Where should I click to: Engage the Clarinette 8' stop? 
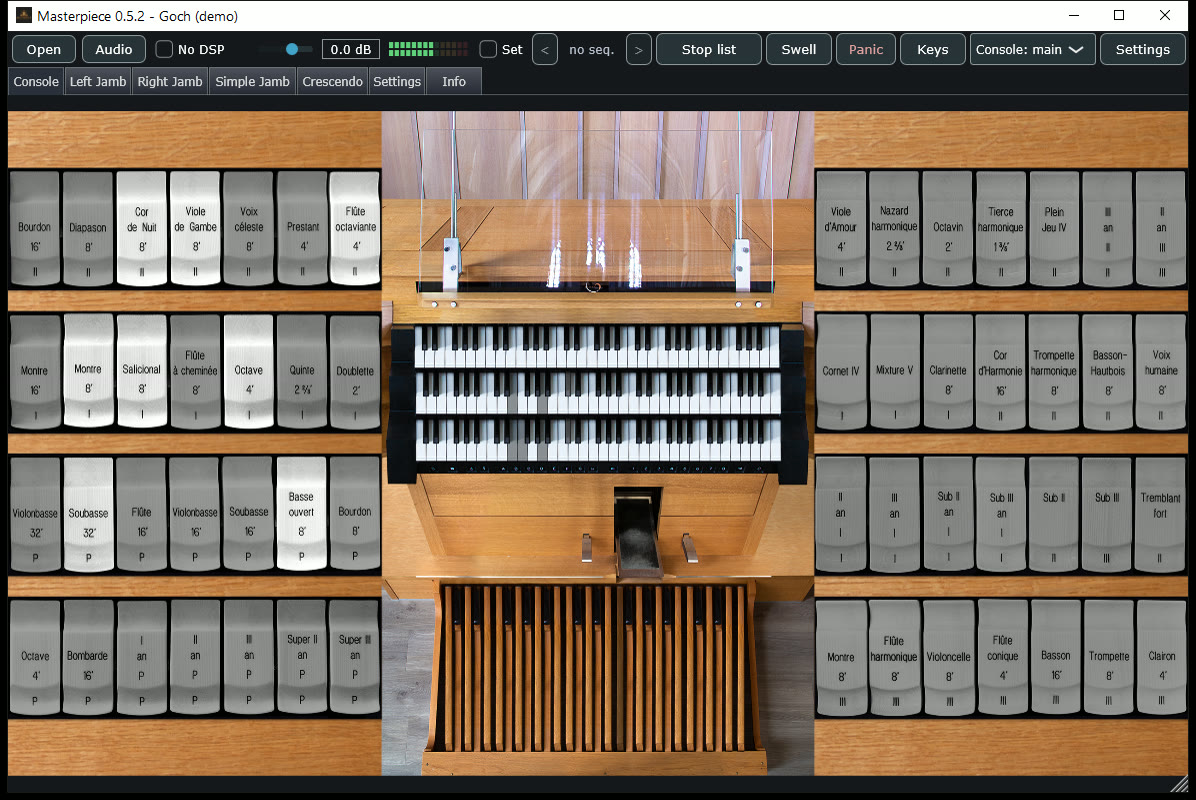click(948, 372)
